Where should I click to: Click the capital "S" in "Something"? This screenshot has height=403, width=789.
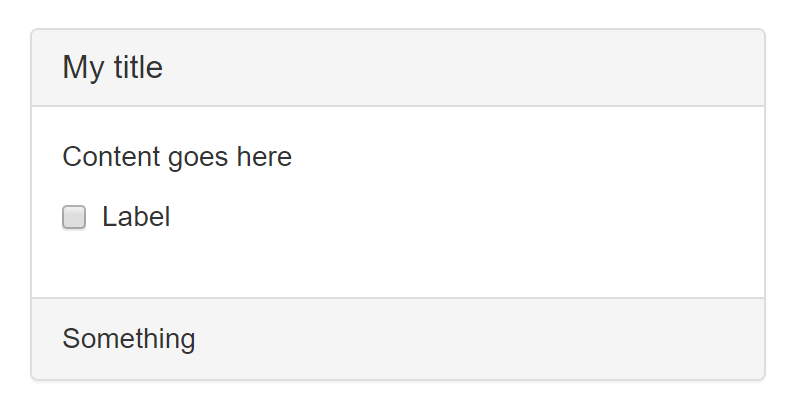[71, 339]
